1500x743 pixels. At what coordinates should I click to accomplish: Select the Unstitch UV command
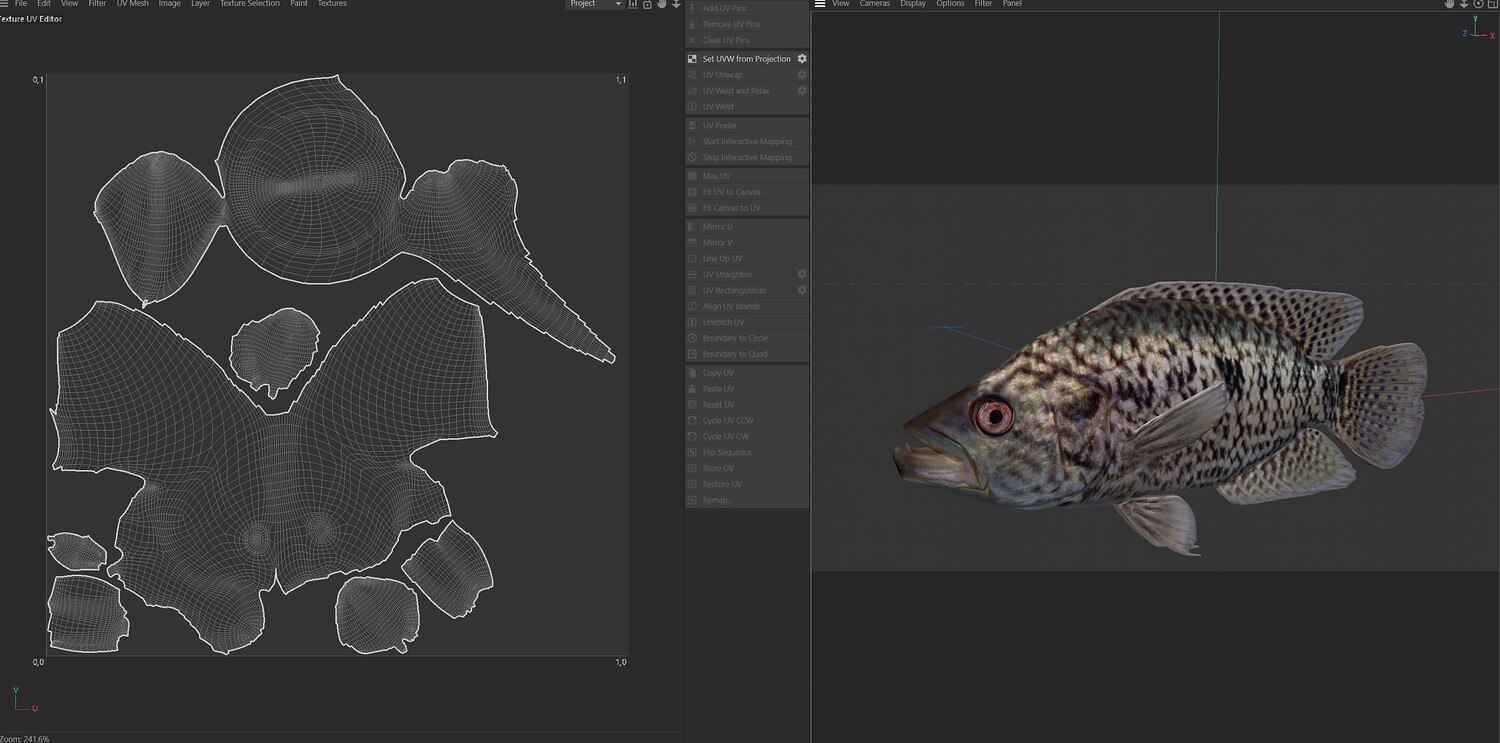[746, 322]
